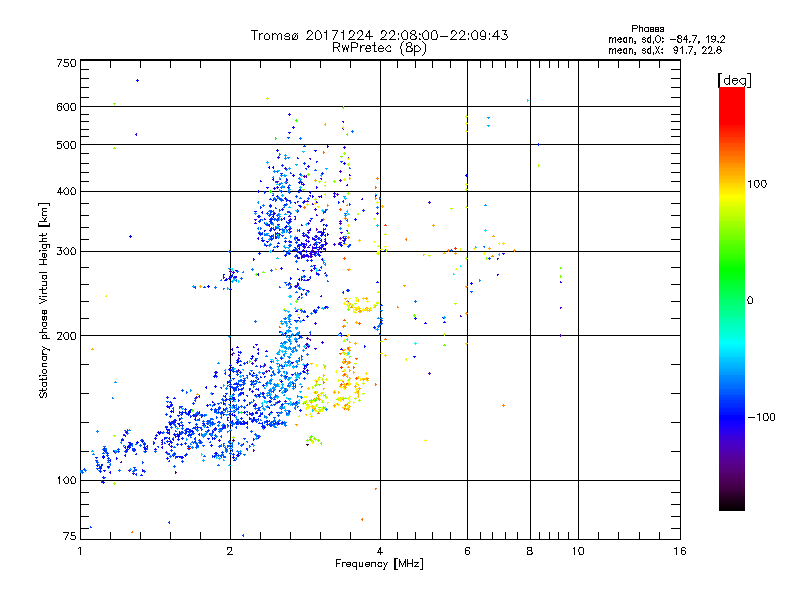Click the y-axis tick label '200'
Viewport: 800px width, 600px height.
pyautogui.click(x=66, y=336)
